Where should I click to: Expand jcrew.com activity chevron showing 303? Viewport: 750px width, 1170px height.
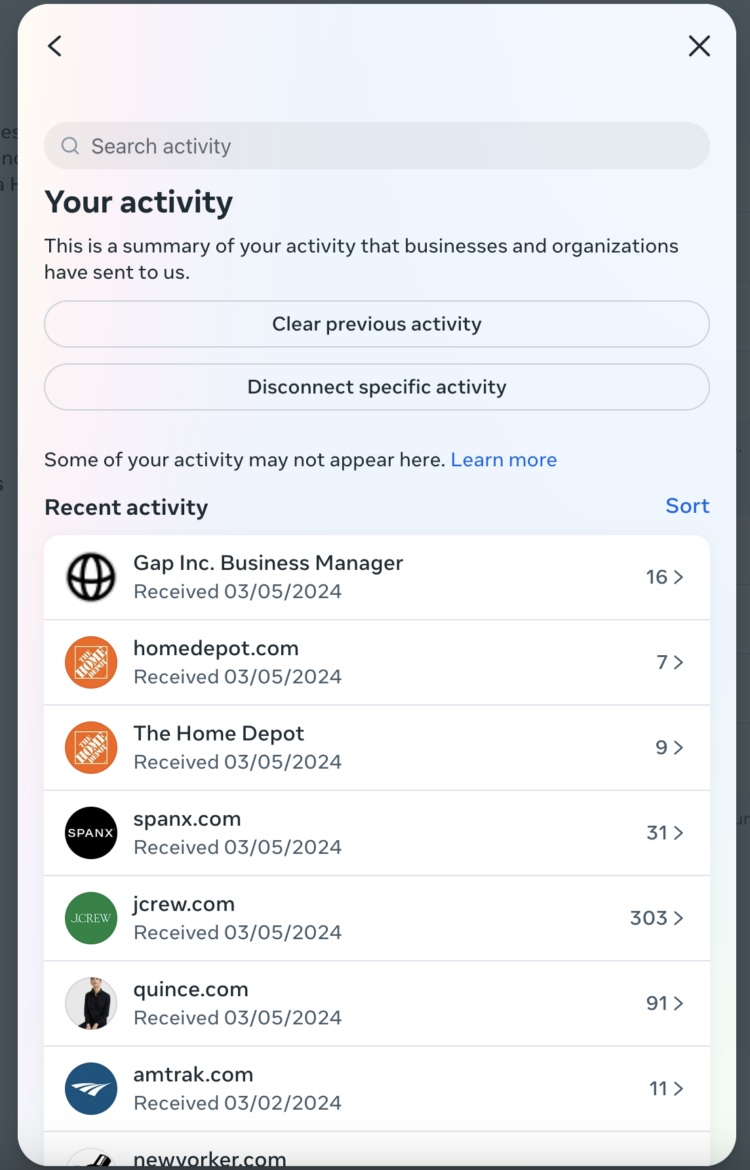679,918
